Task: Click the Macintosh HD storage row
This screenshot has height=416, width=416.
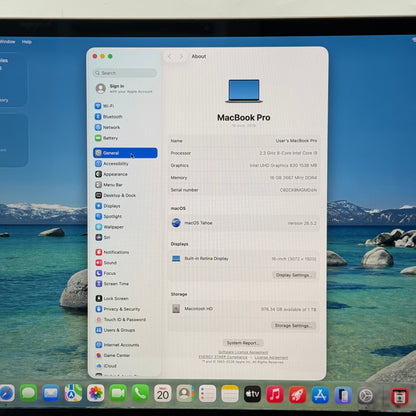Action: (244, 309)
